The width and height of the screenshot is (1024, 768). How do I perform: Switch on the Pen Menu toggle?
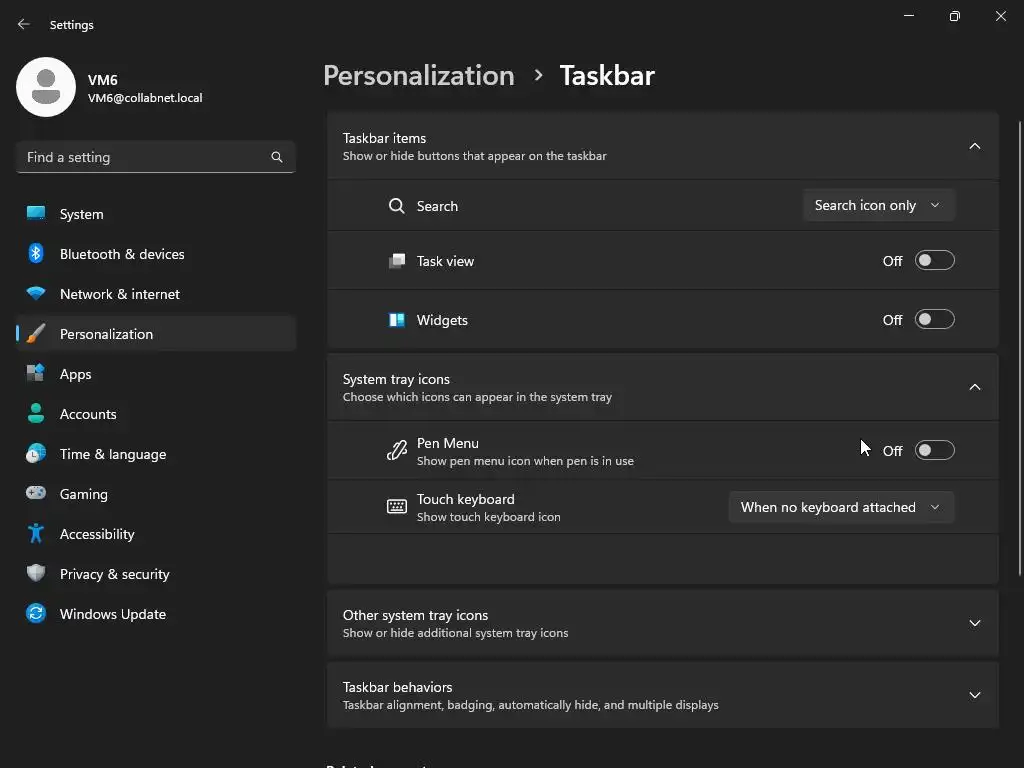point(935,451)
